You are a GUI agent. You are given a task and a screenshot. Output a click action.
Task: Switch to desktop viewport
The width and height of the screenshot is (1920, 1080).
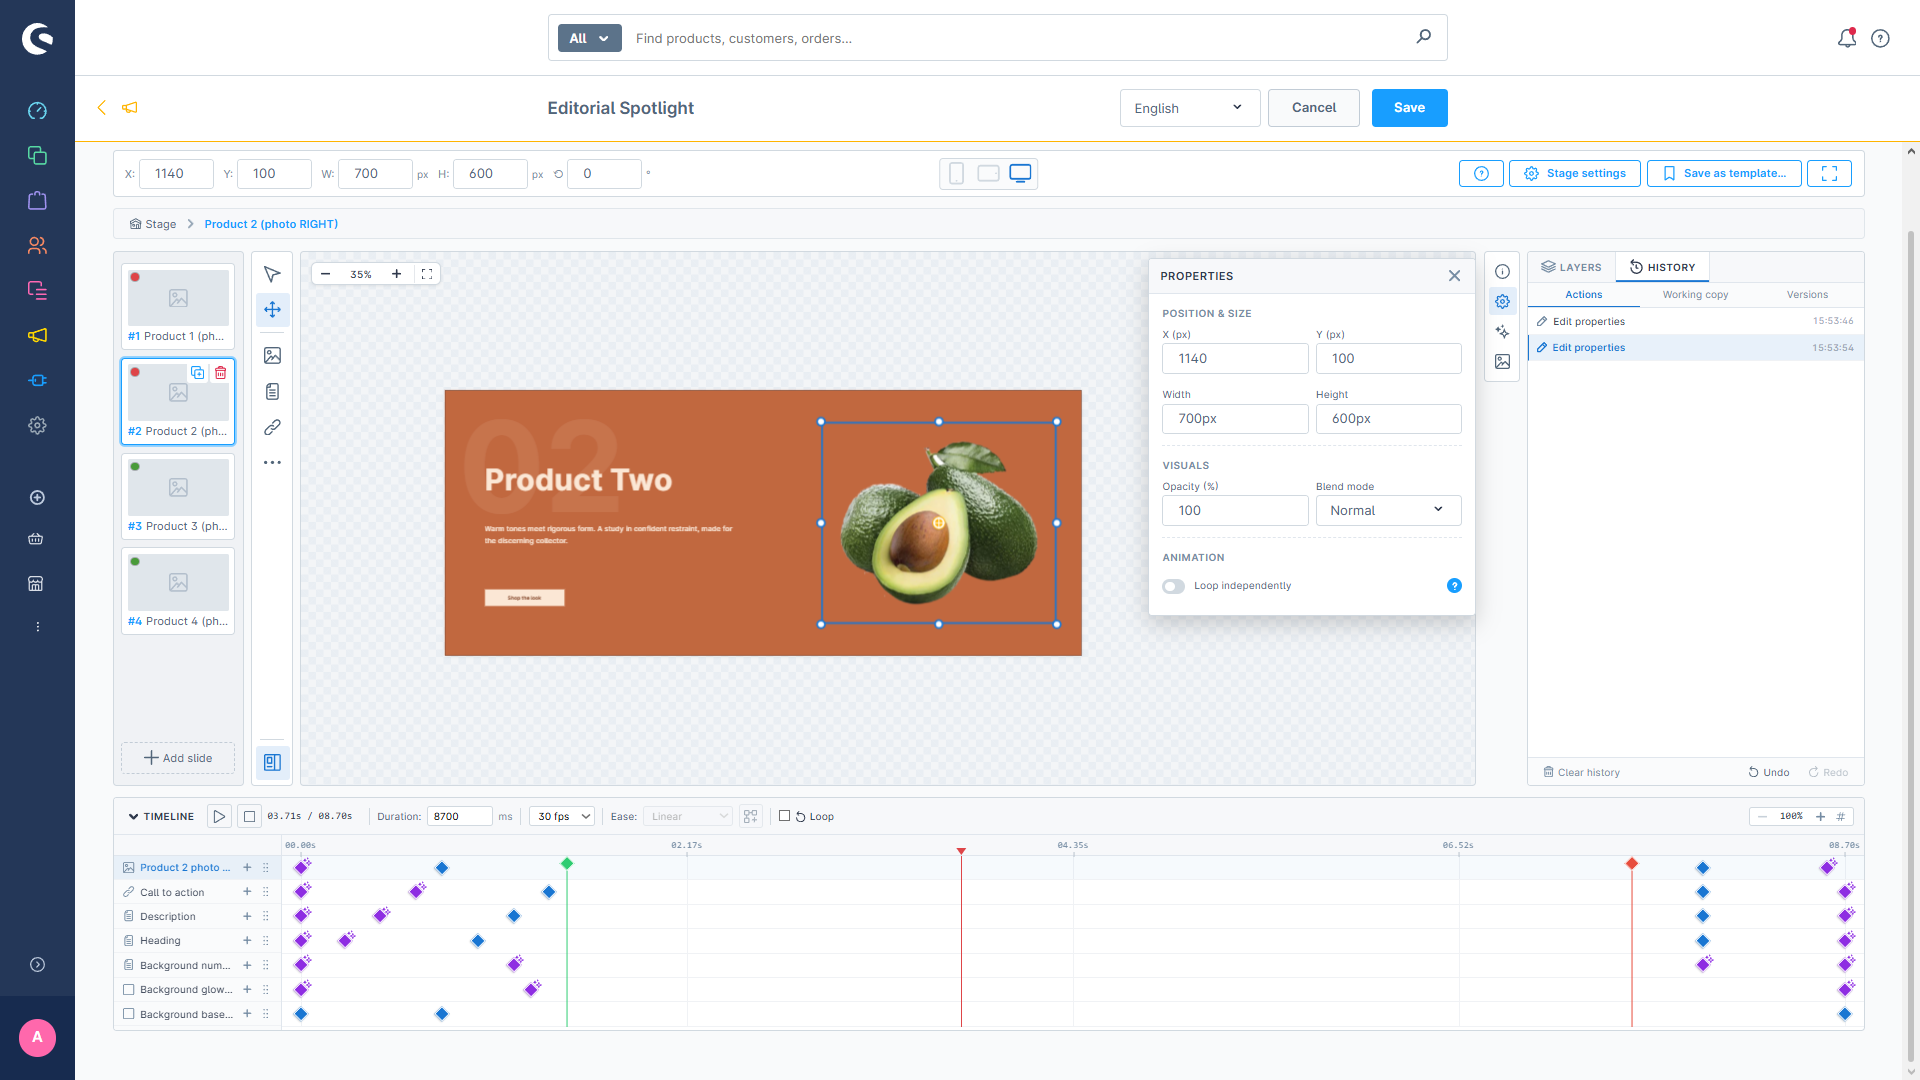tap(1020, 174)
